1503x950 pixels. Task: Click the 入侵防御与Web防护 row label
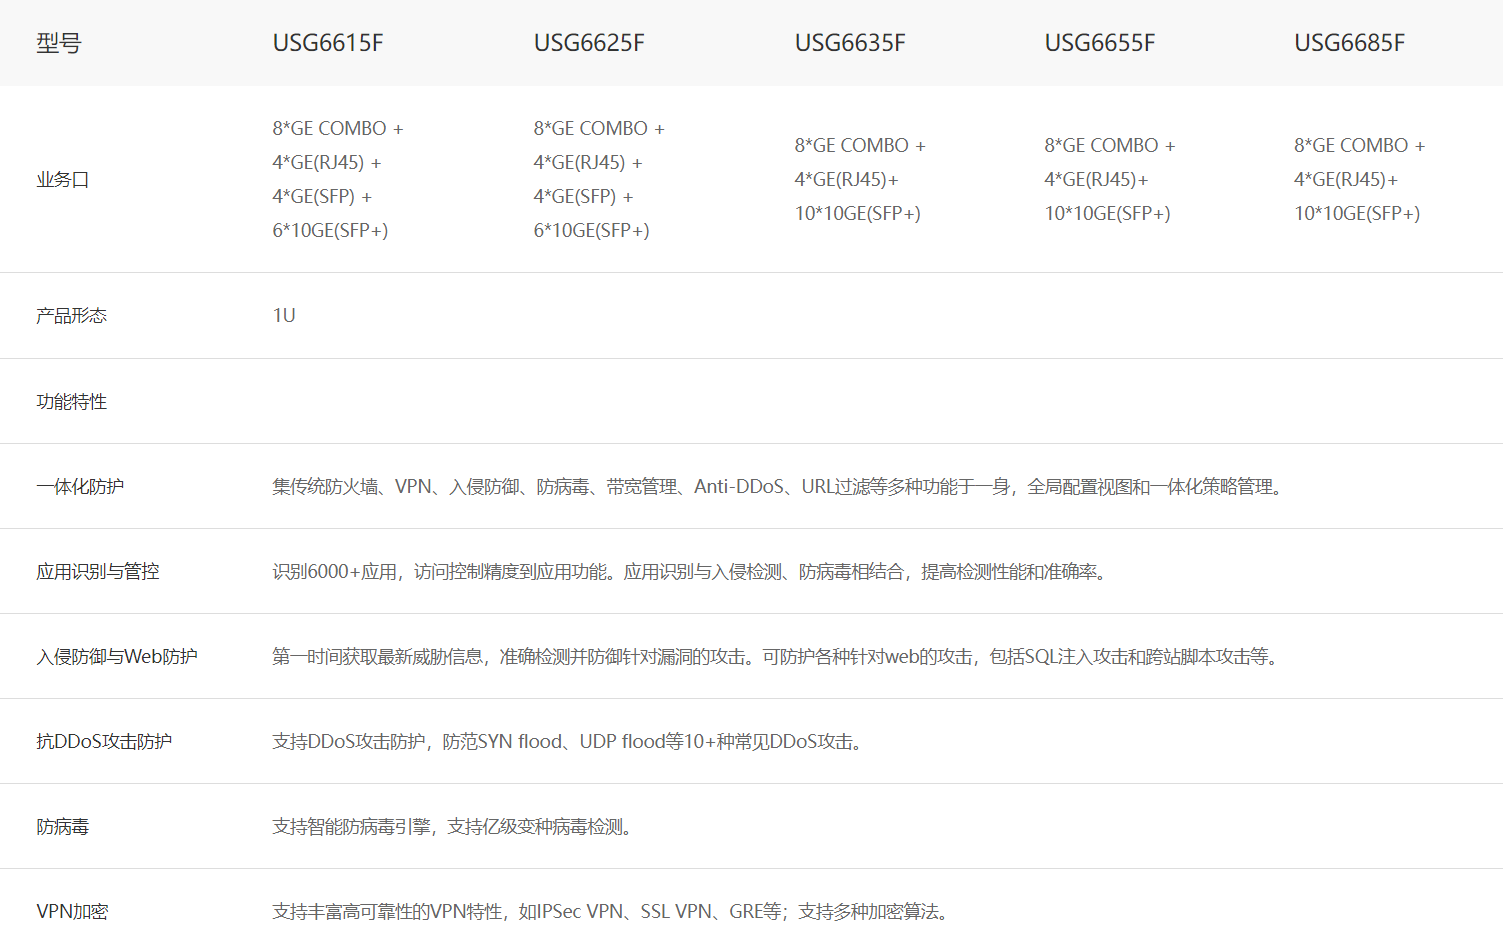point(117,657)
